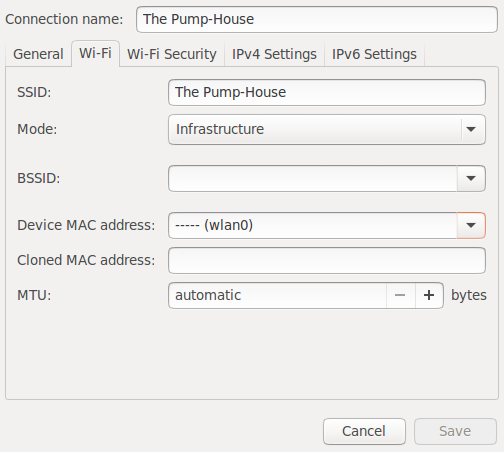The image size is (504, 452).
Task: Open the Wi-Fi Security tab
Action: [172, 54]
